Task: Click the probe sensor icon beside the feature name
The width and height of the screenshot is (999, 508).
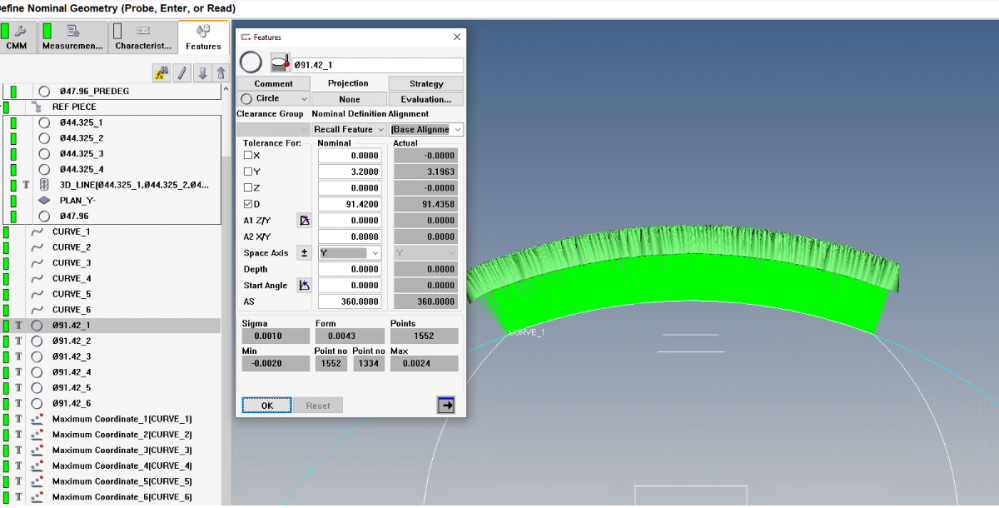Action: (281, 64)
